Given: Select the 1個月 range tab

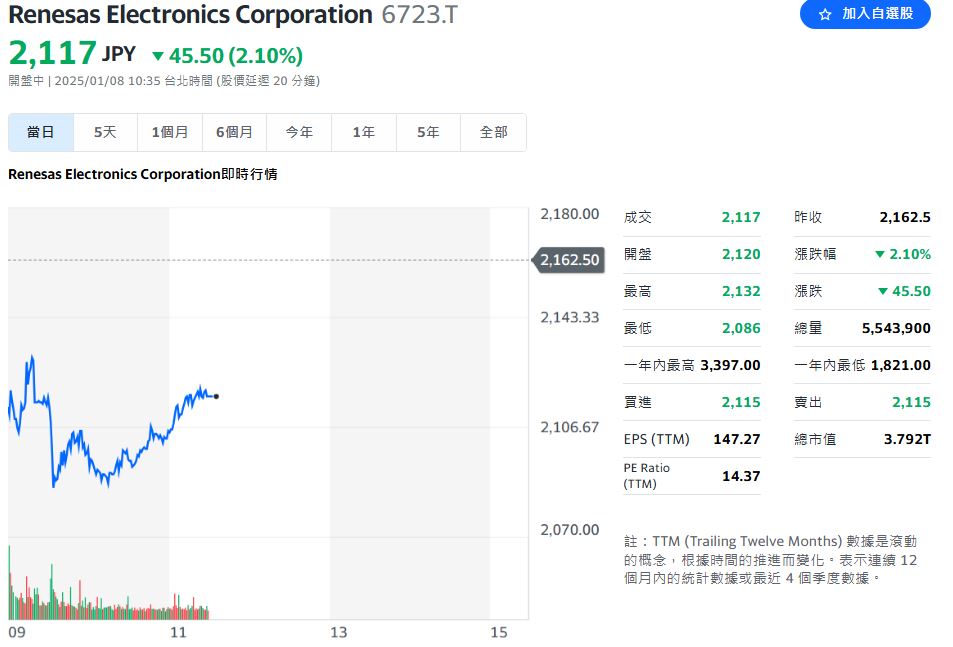Looking at the screenshot, I should 170,132.
